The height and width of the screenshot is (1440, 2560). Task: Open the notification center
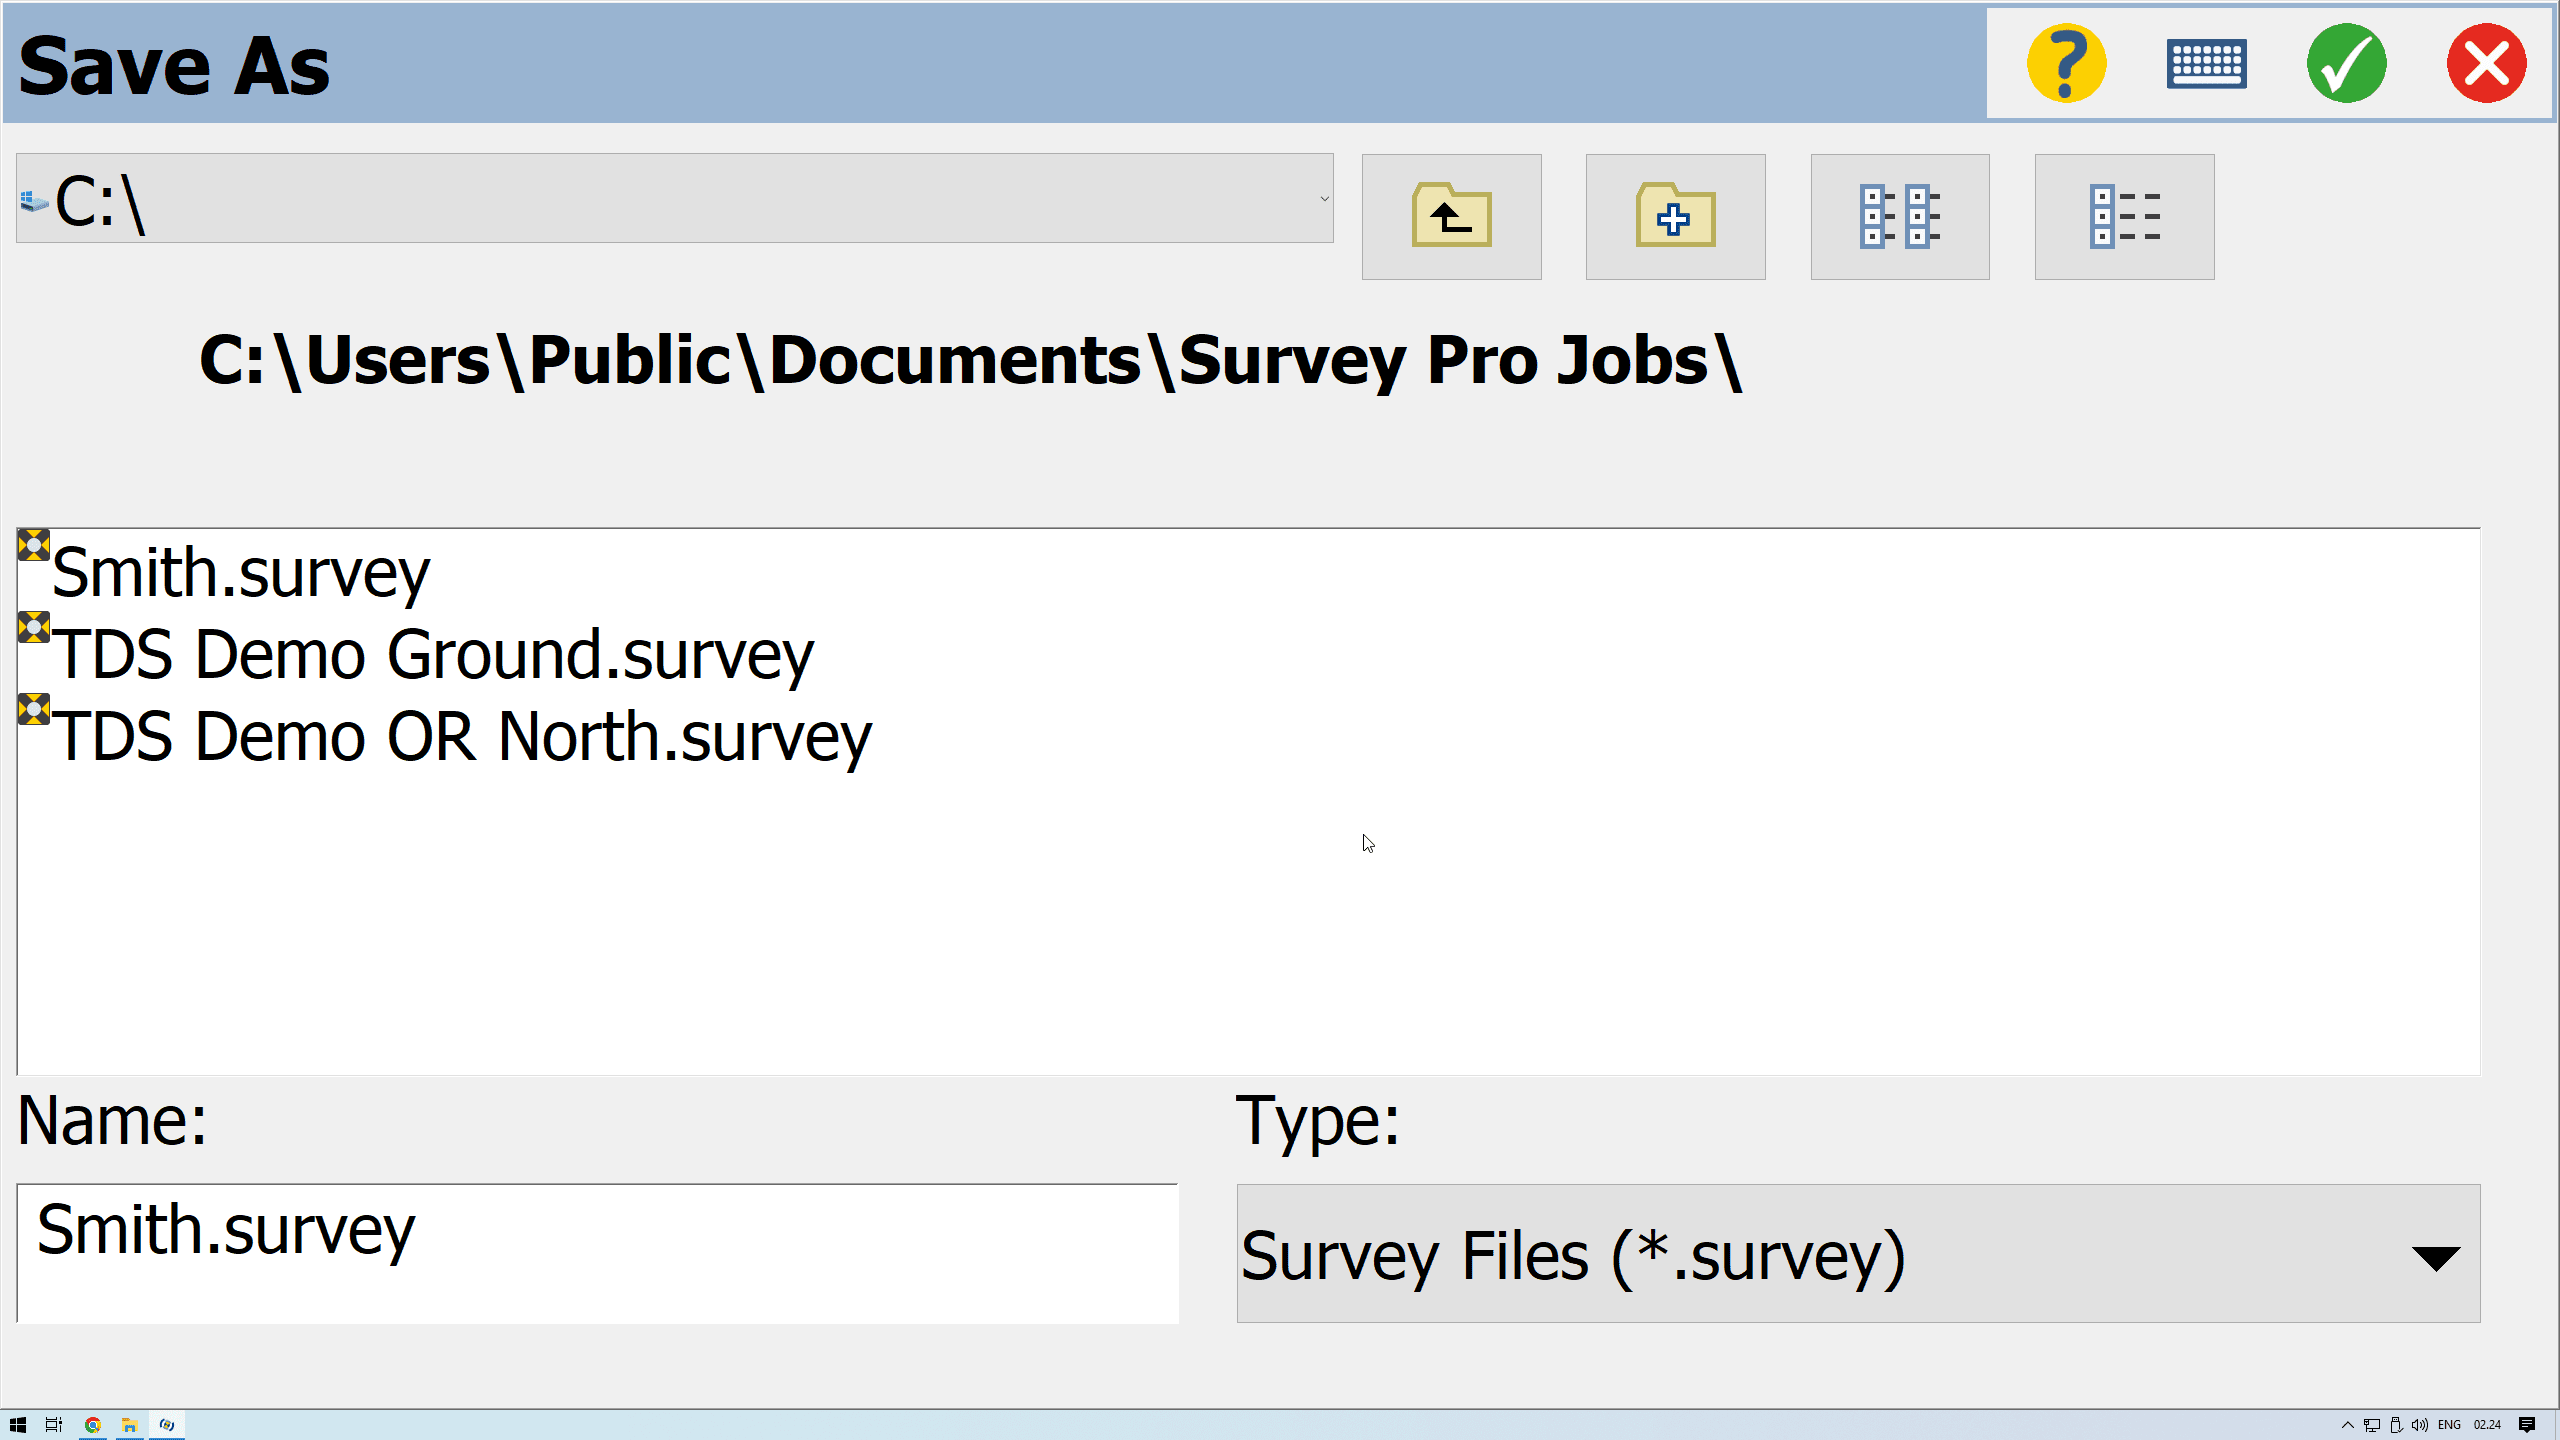tap(2527, 1425)
